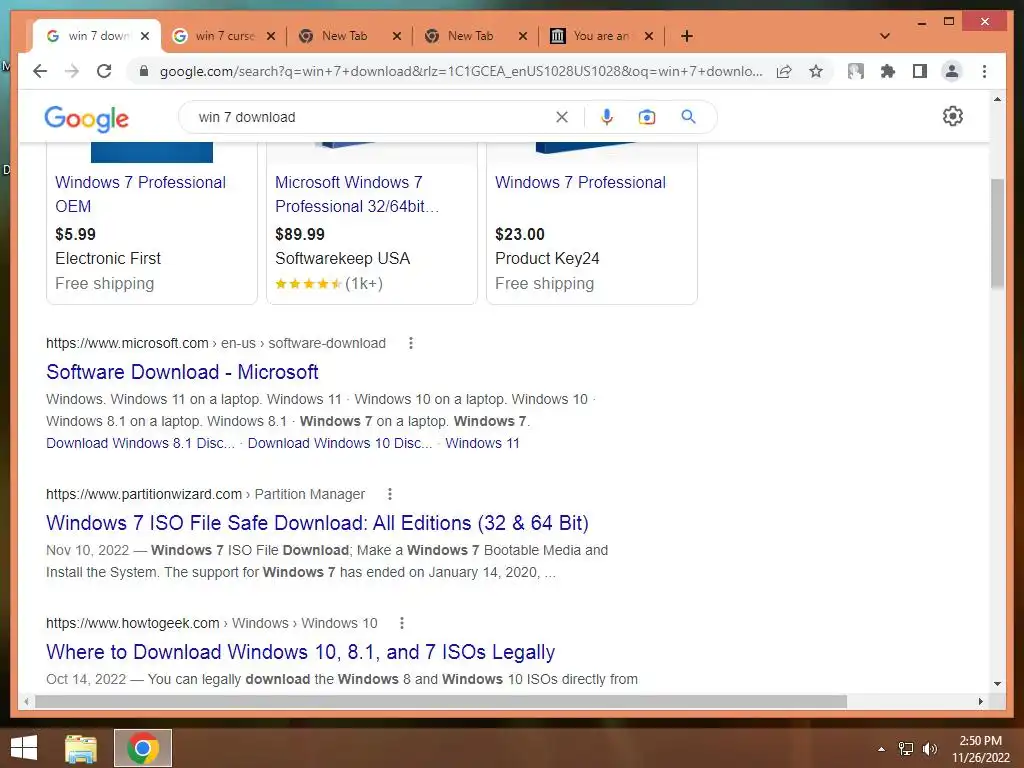Open options for the partitionwizard.com result

[390, 494]
